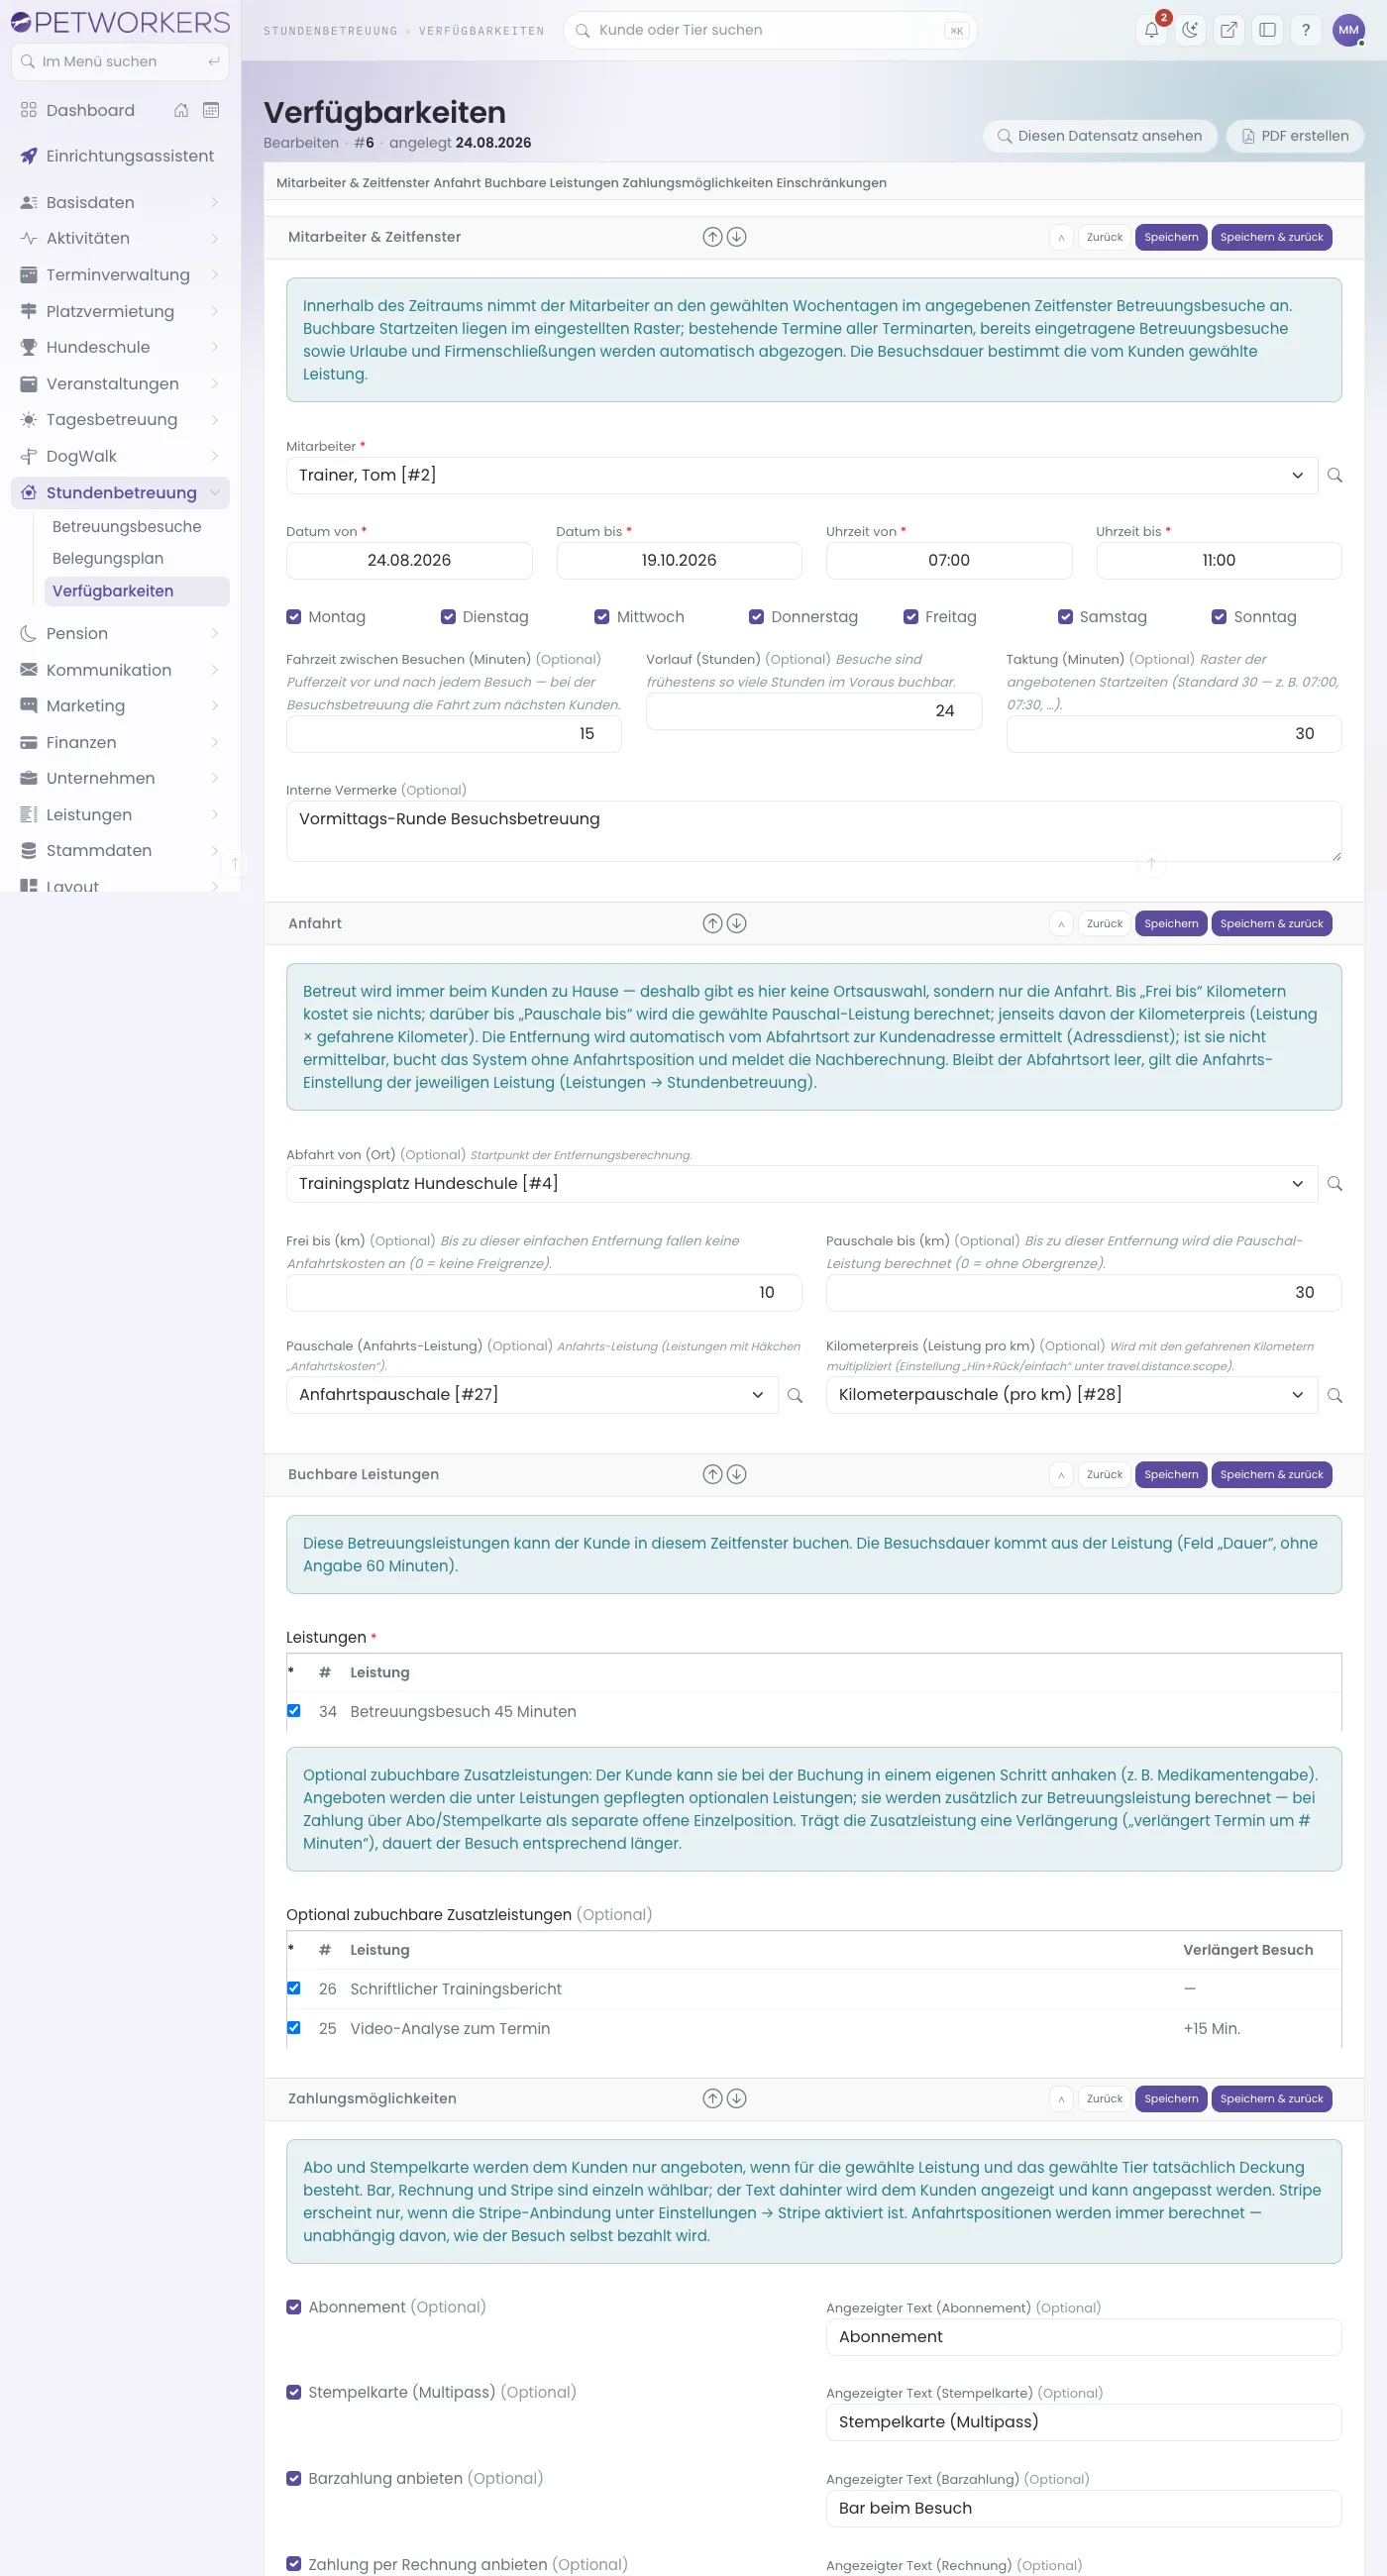Open external link icon in top bar
The height and width of the screenshot is (2576, 1387).
tap(1228, 30)
